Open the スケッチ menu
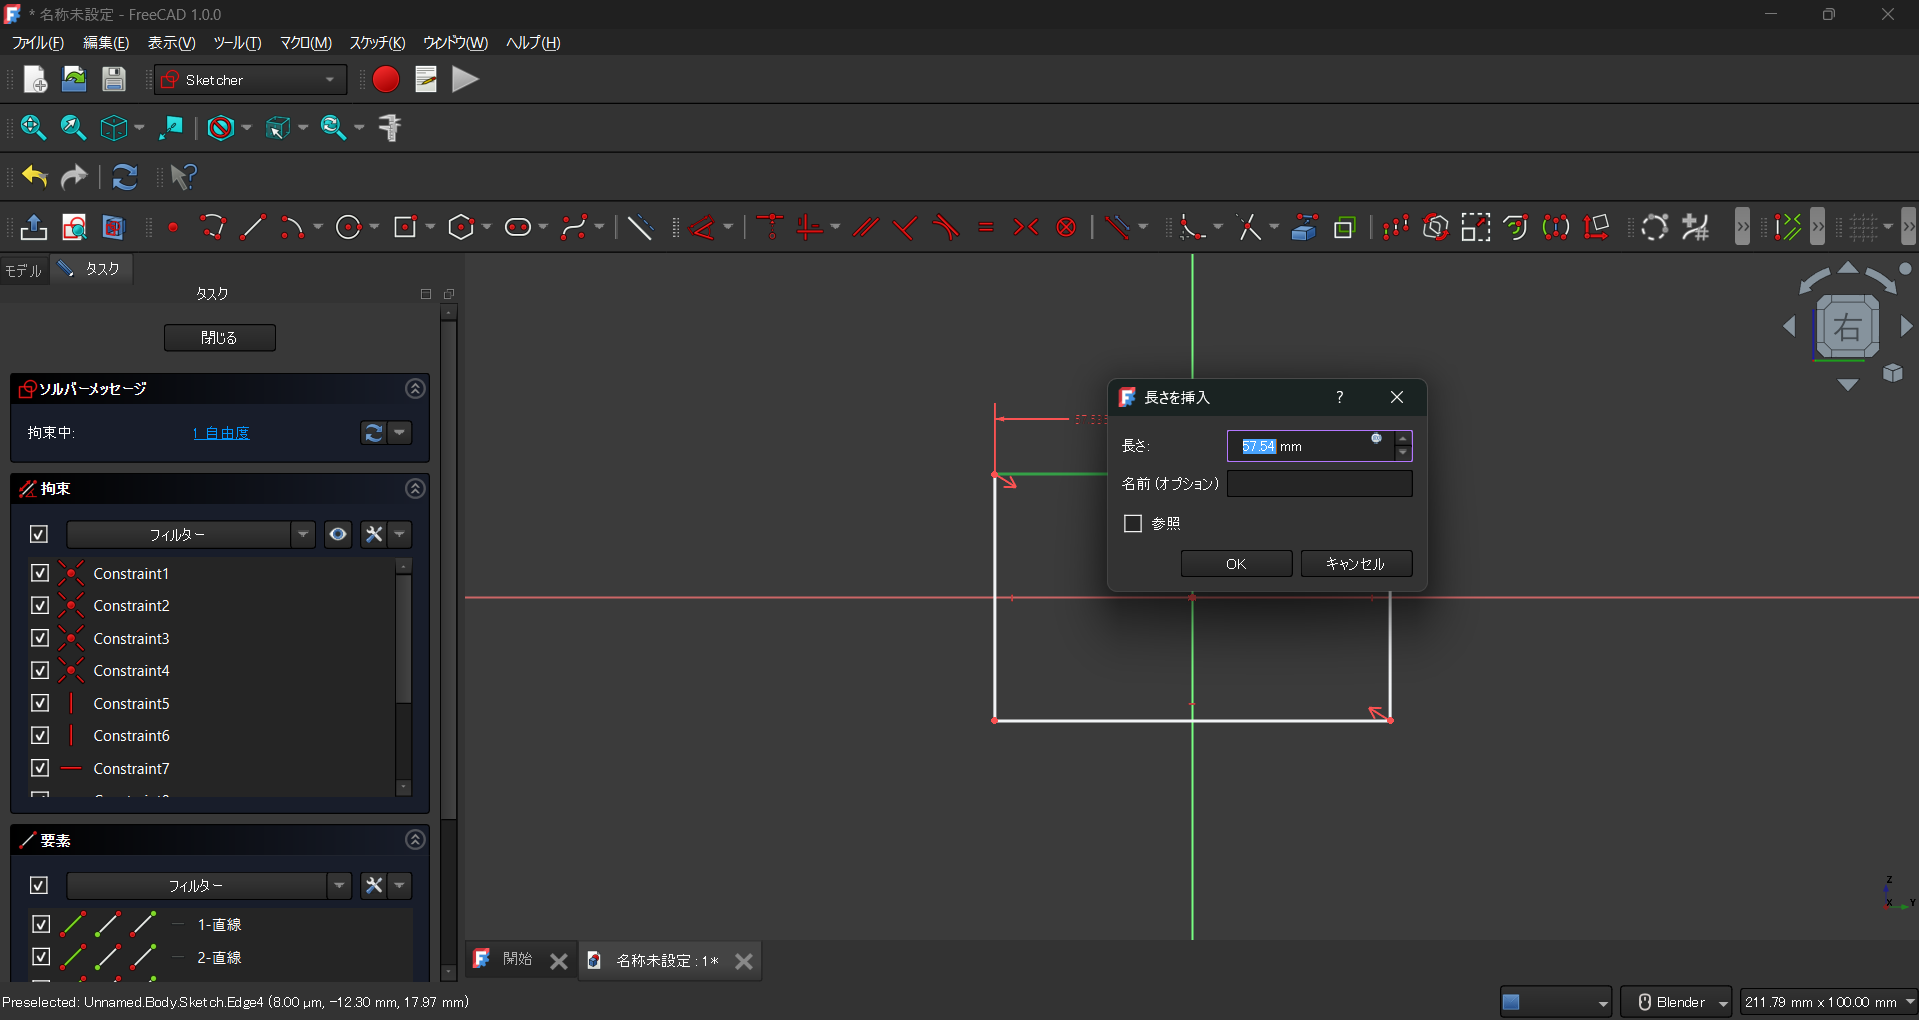 377,43
